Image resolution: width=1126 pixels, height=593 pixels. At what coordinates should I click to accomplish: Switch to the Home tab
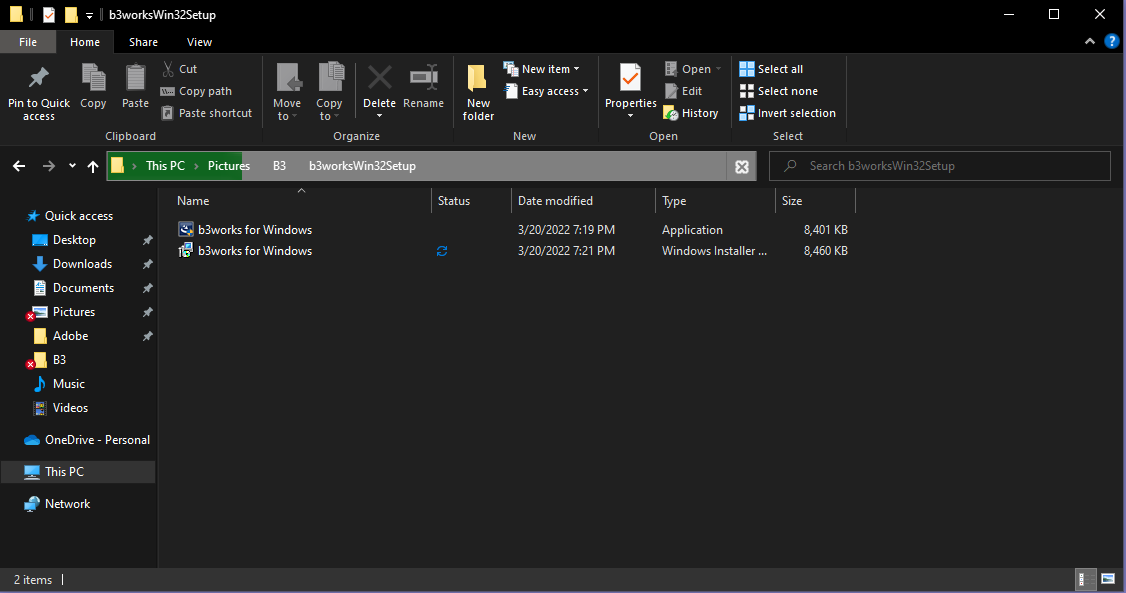85,42
